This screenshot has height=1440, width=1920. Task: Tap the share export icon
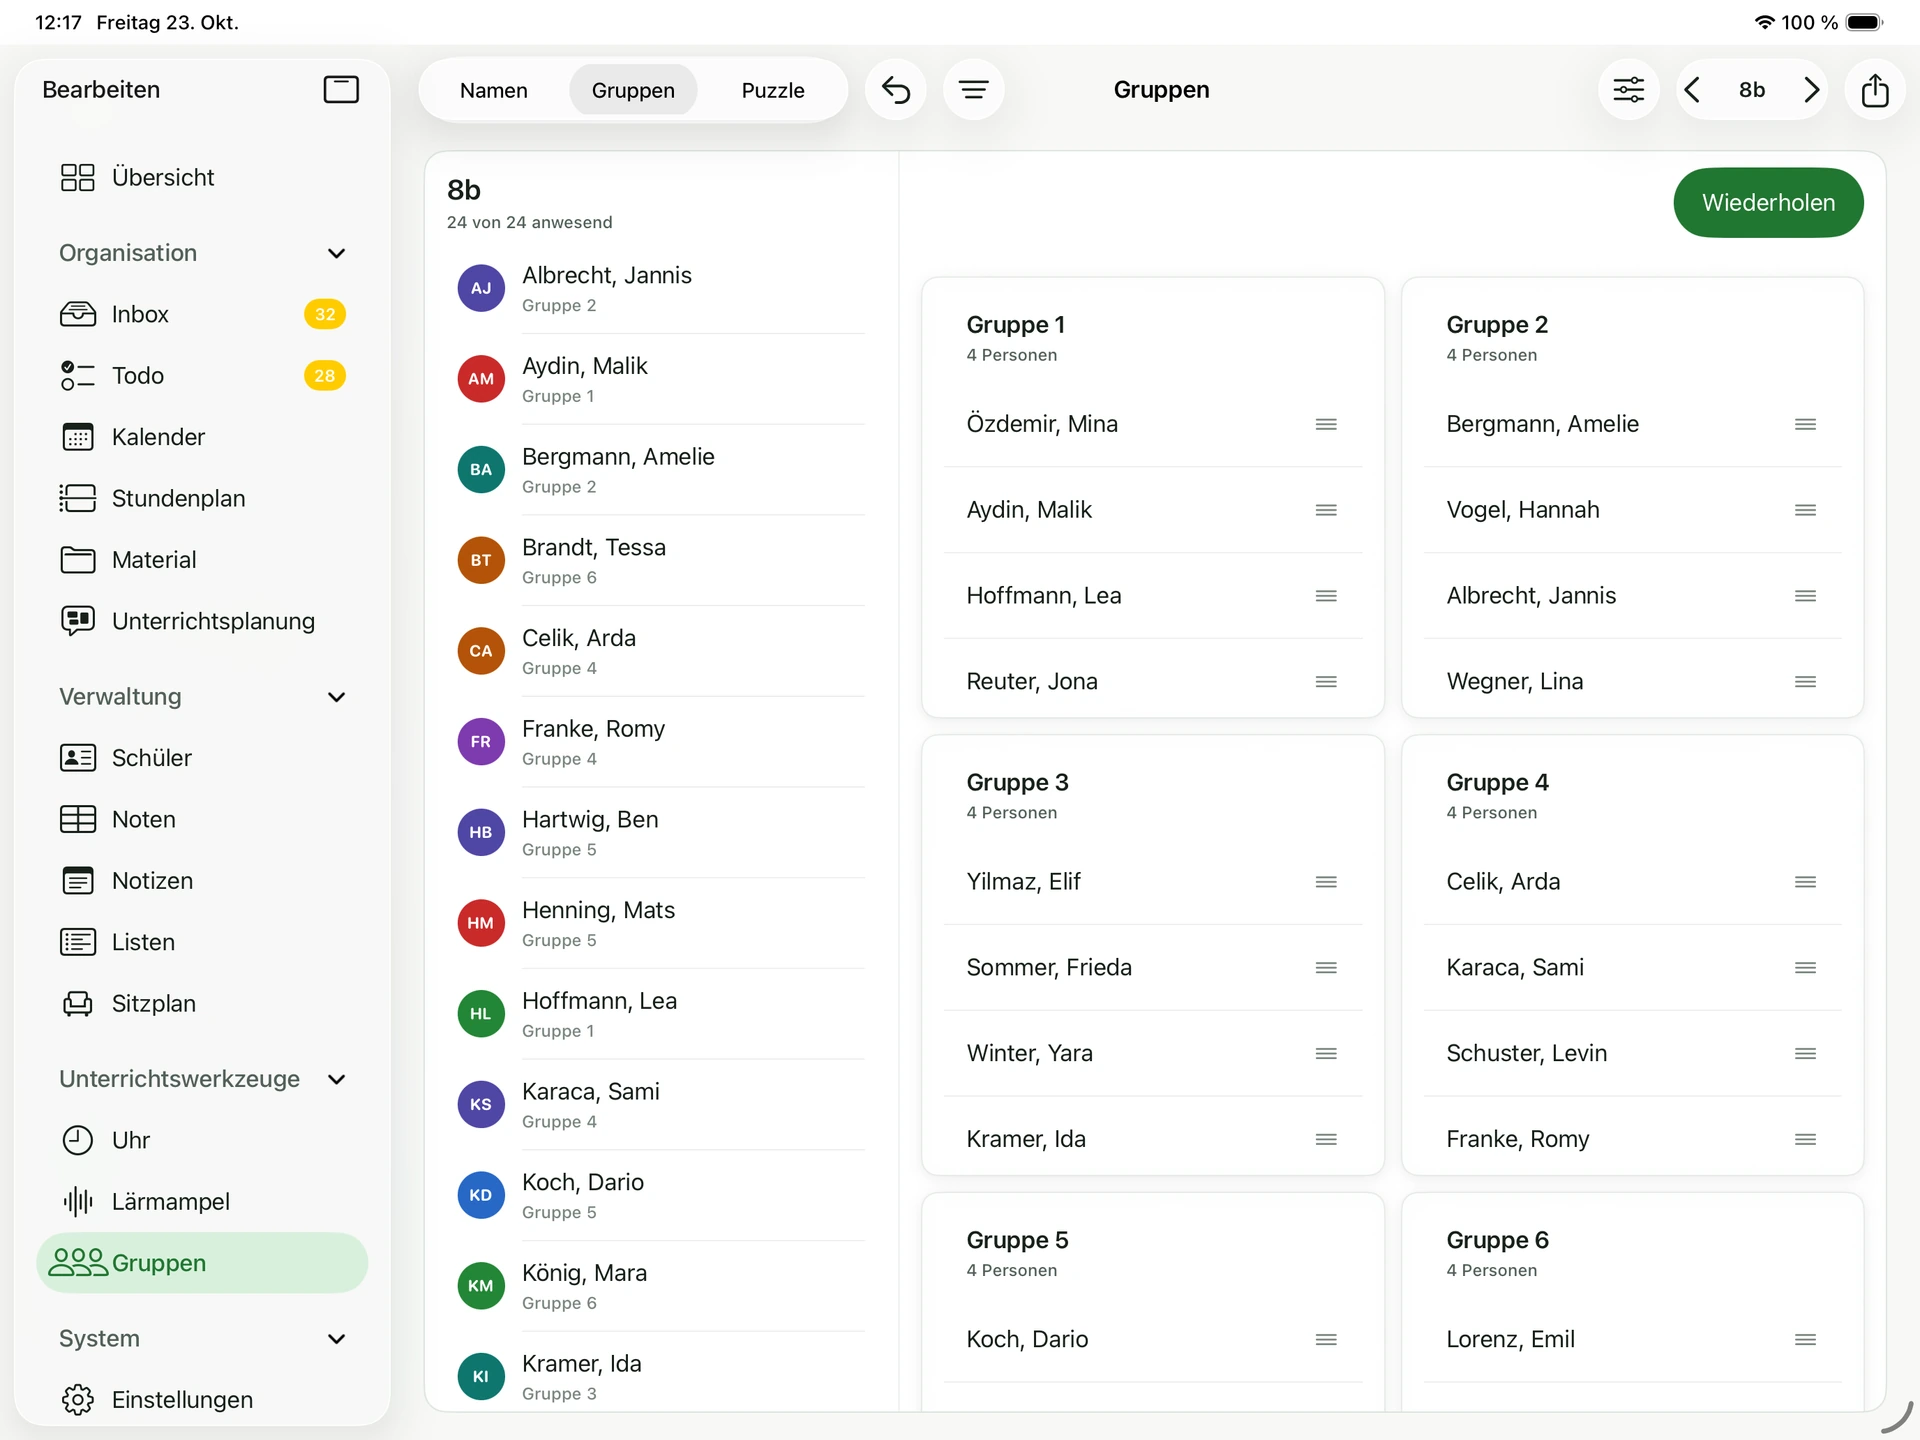click(1875, 90)
